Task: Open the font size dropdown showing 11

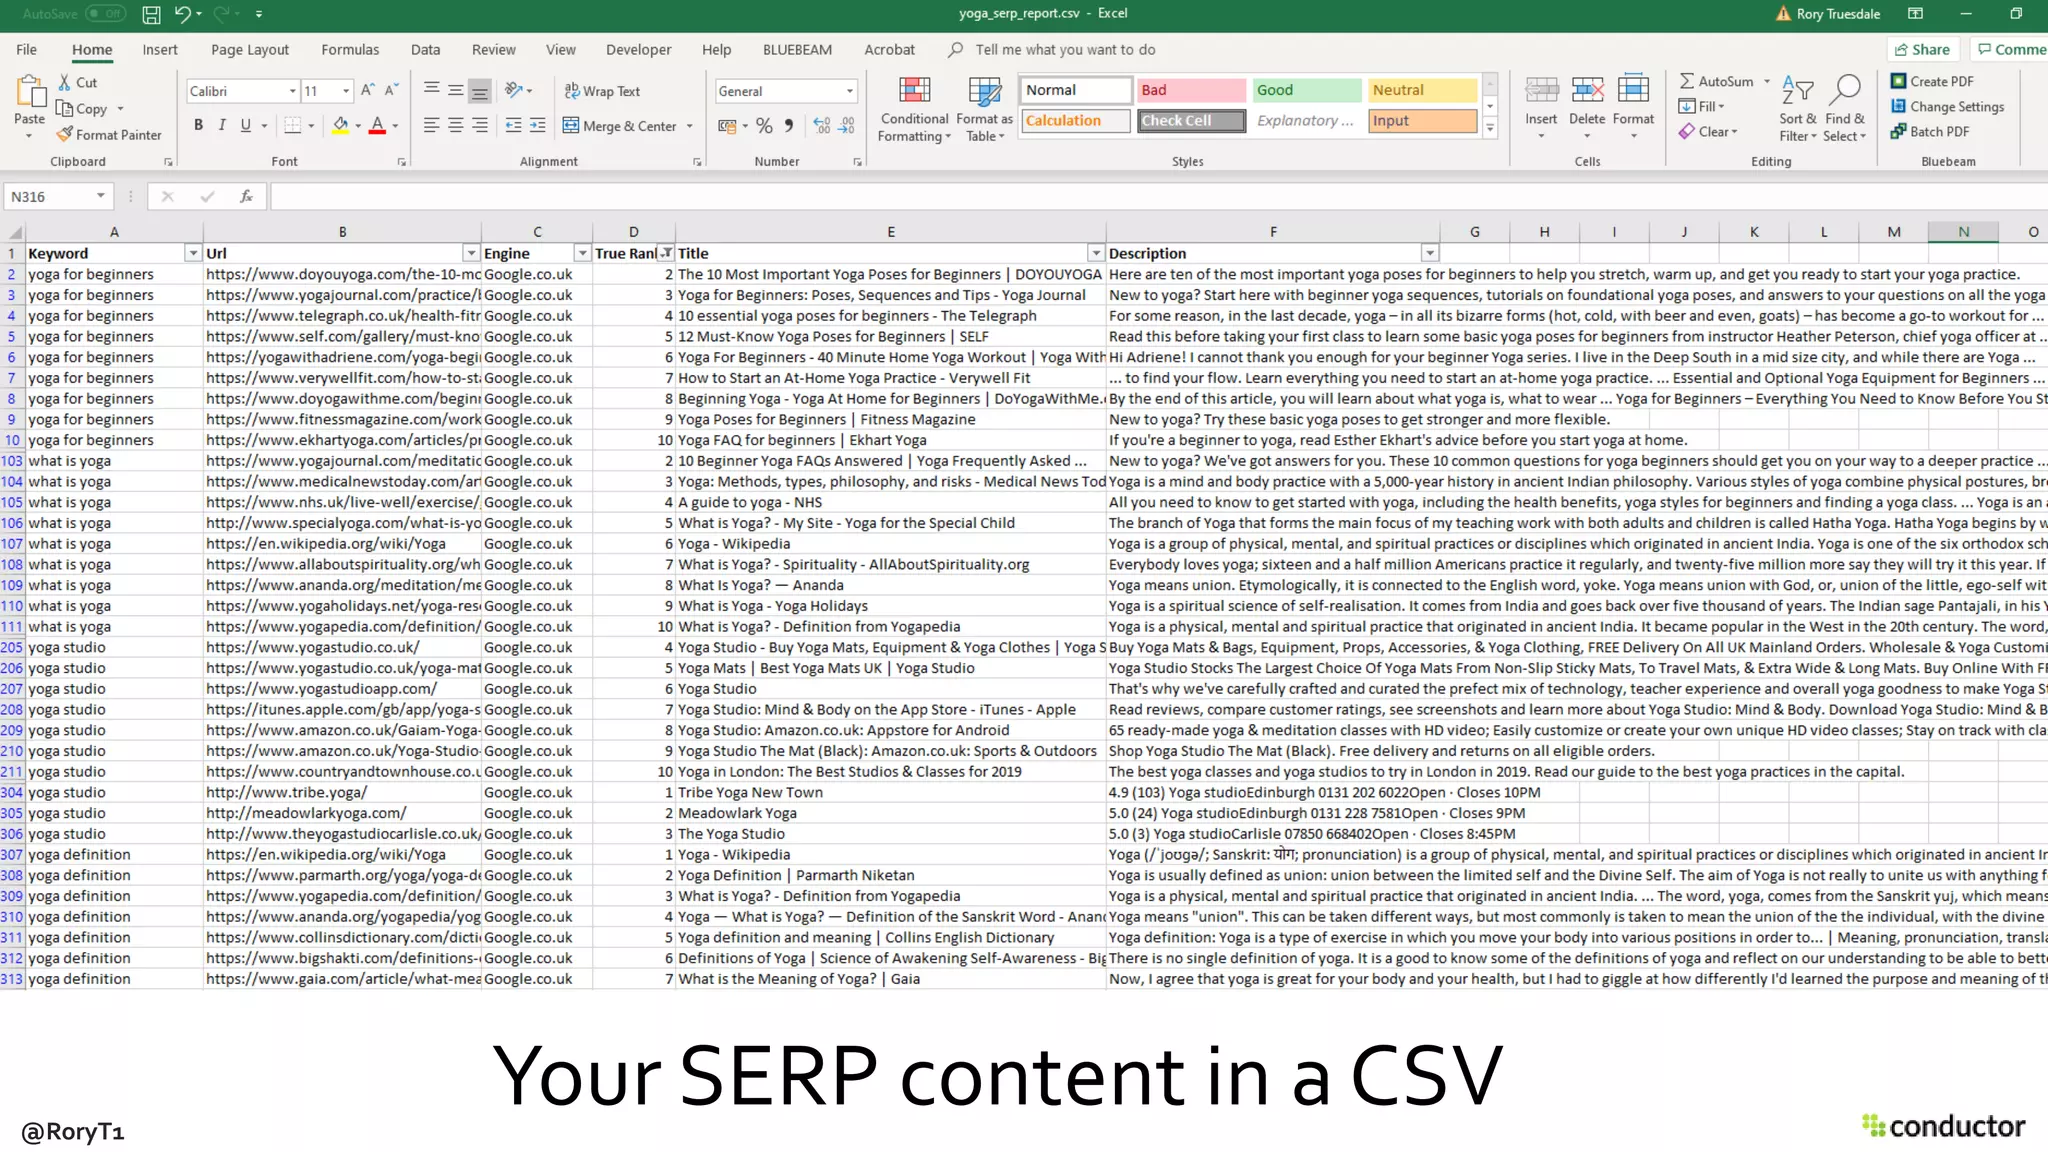Action: pyautogui.click(x=346, y=91)
